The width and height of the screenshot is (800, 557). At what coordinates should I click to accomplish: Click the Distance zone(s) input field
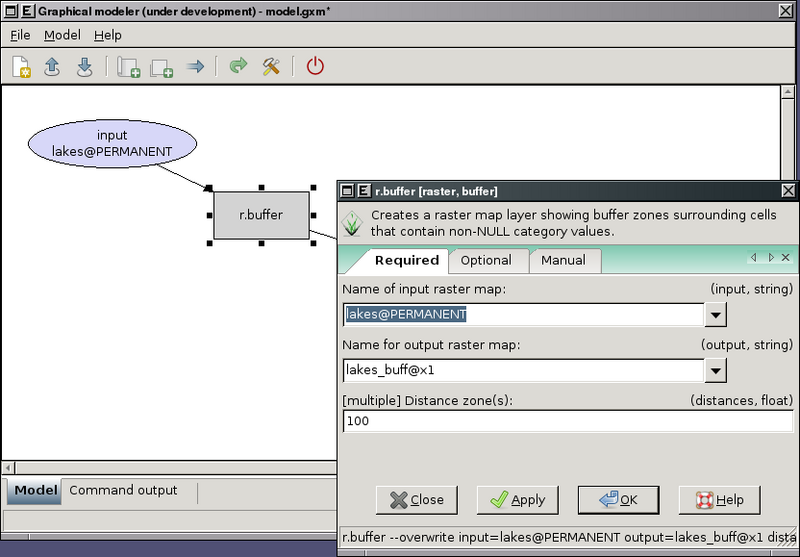click(x=567, y=421)
